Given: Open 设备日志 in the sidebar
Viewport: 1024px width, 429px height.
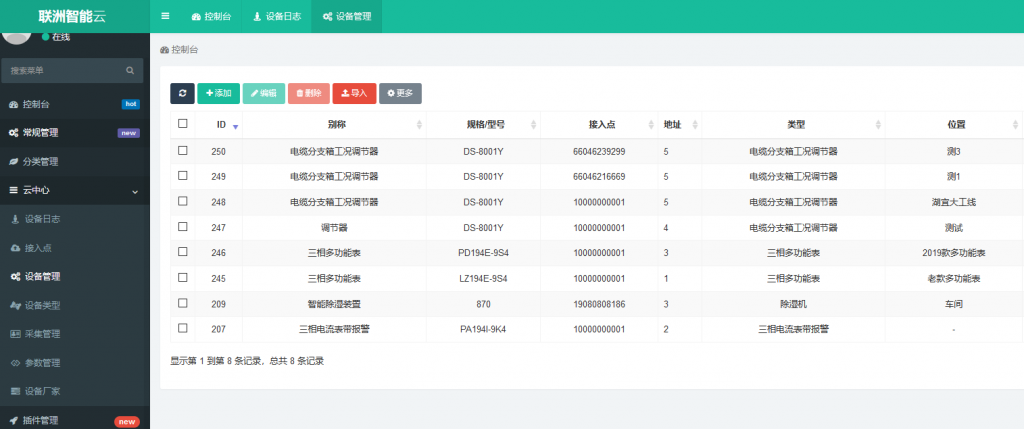Looking at the screenshot, I should tap(42, 218).
